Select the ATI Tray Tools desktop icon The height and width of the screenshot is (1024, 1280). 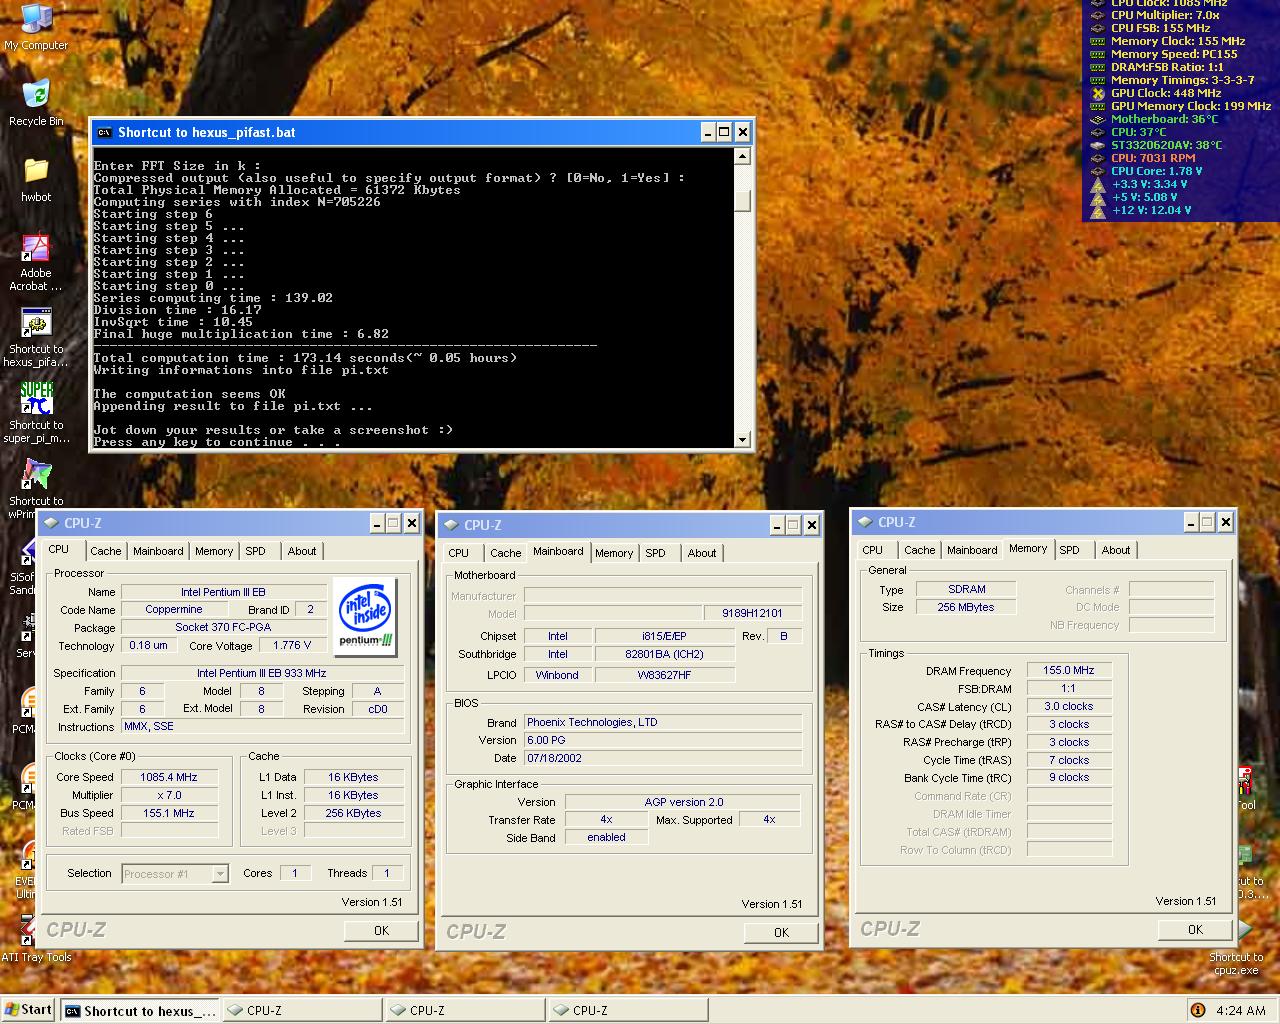coord(36,939)
